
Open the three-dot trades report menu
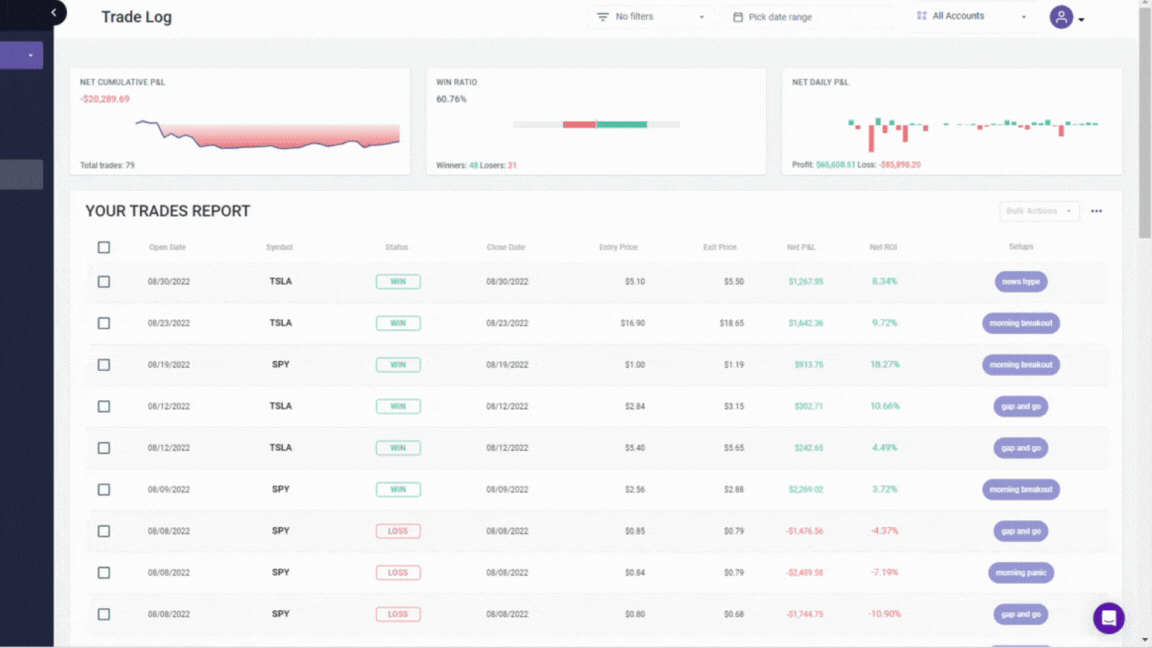[1096, 212]
